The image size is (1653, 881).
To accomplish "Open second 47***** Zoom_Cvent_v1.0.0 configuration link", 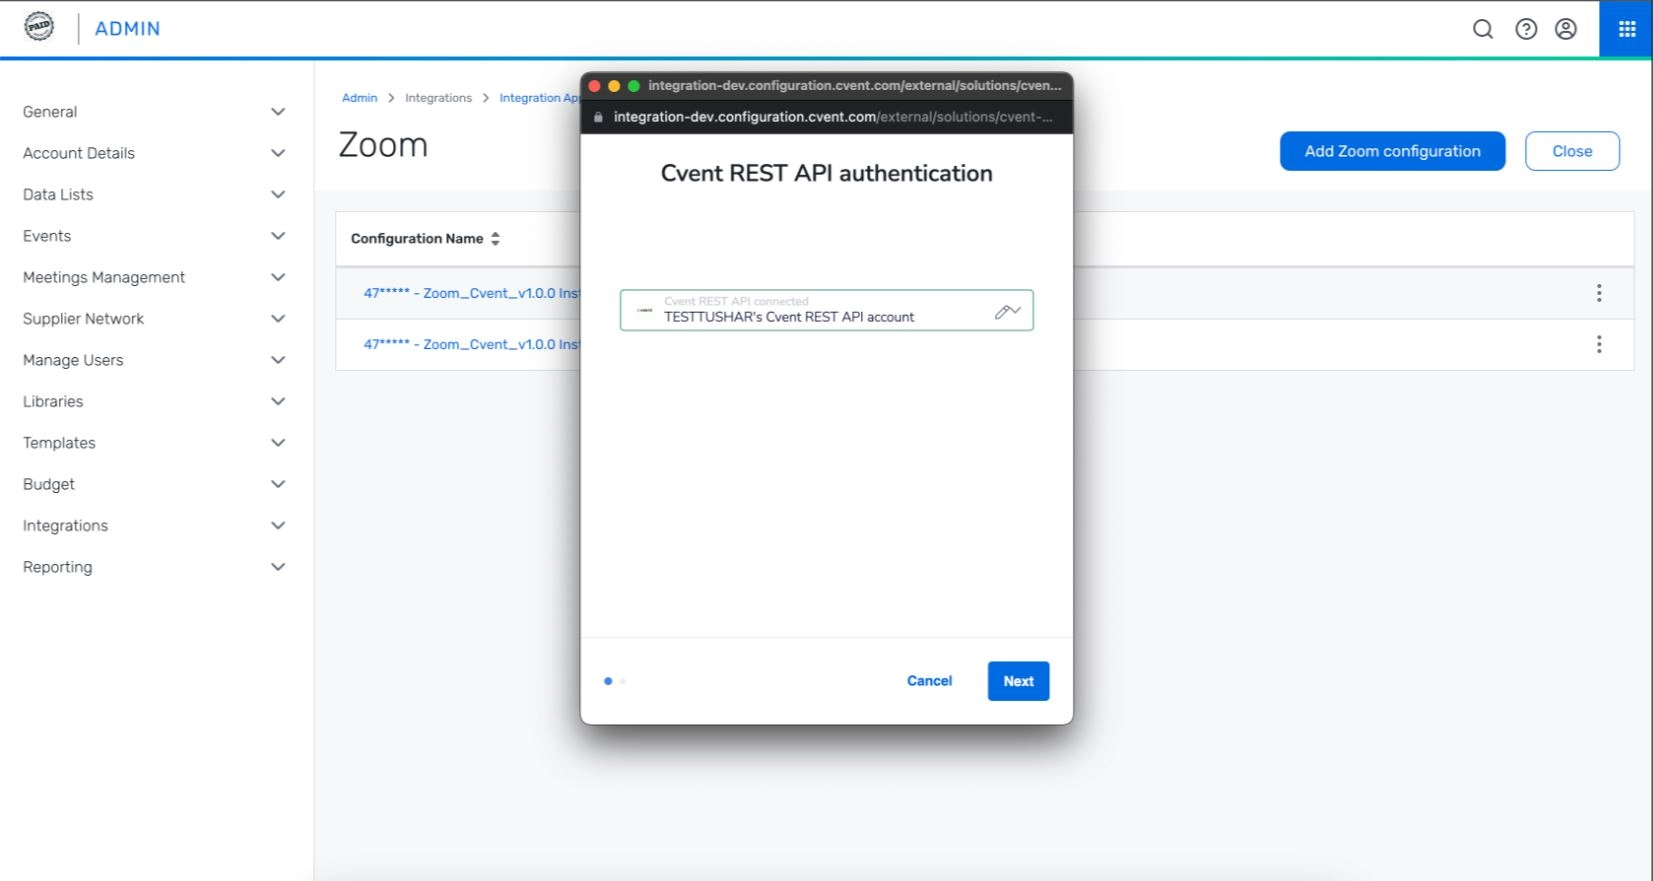I will (471, 344).
